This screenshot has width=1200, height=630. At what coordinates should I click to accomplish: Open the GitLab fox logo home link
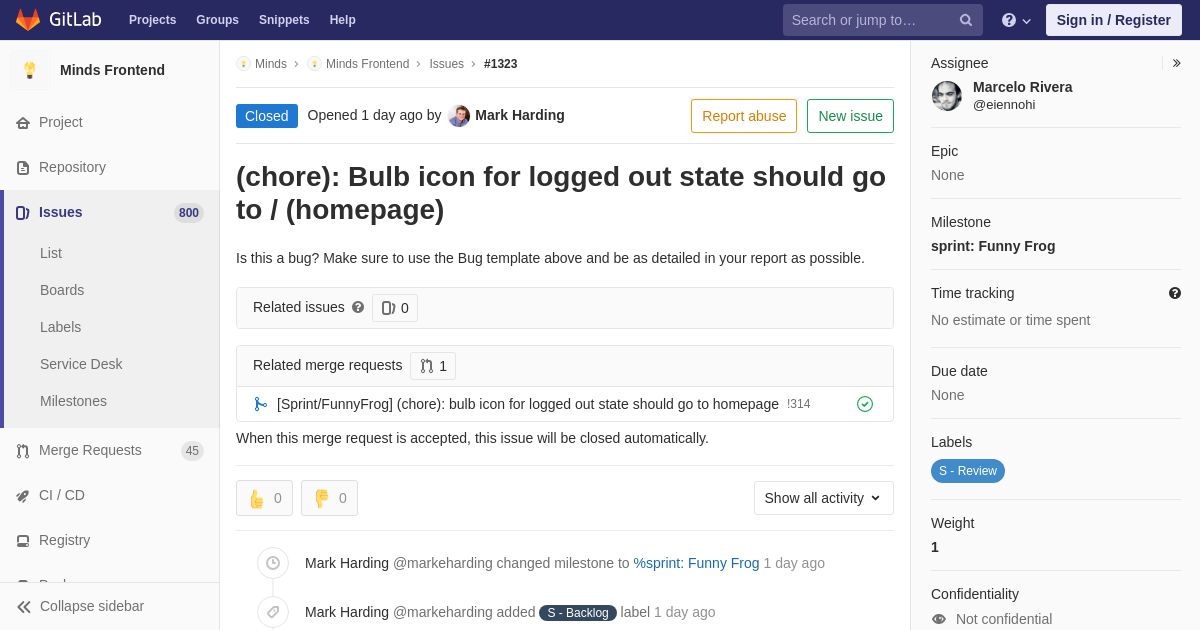click(x=28, y=20)
